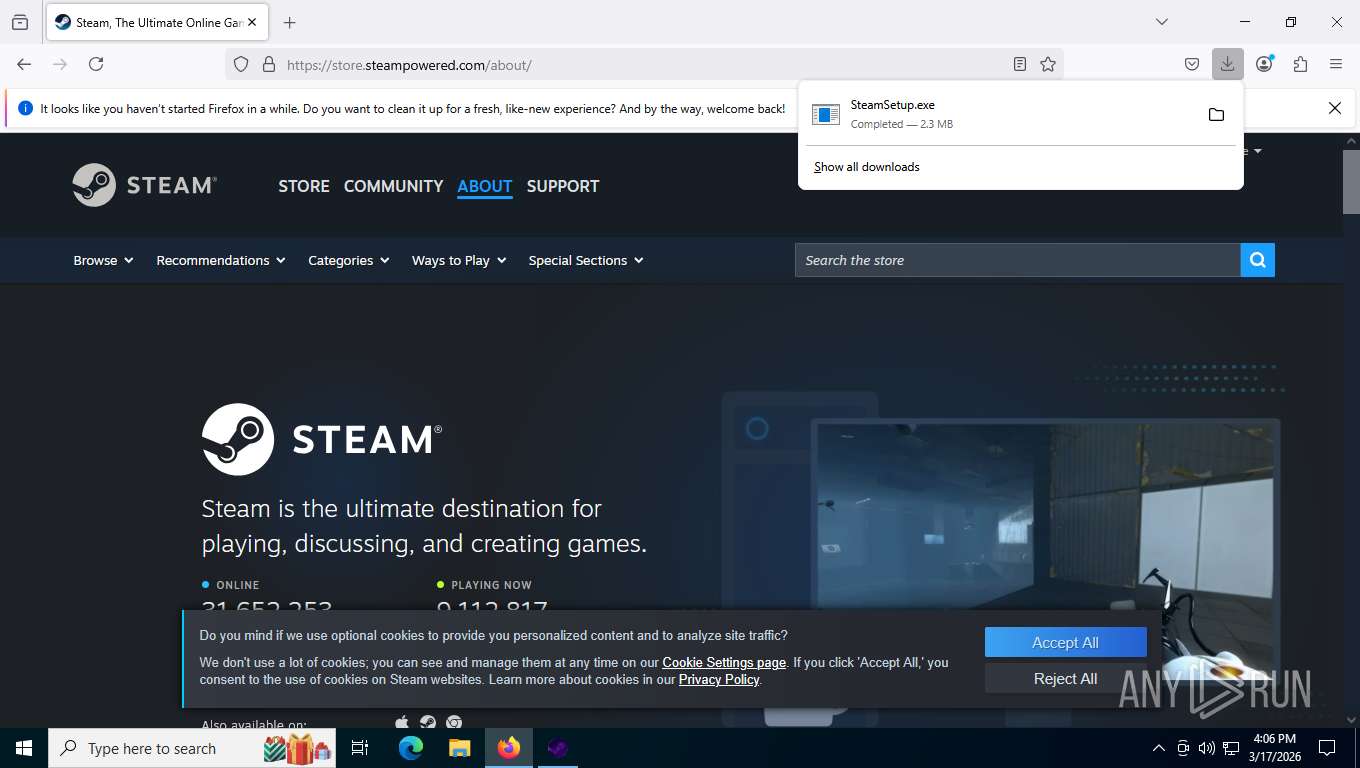The width and height of the screenshot is (1360, 768).
Task: Open Windows Start menu
Action: point(23,748)
